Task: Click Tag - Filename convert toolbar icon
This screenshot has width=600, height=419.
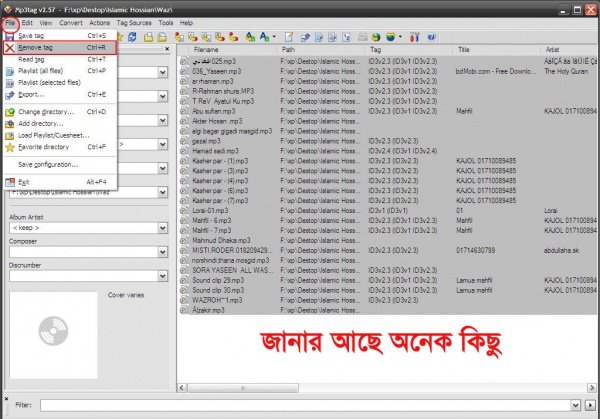Action: [x=179, y=37]
